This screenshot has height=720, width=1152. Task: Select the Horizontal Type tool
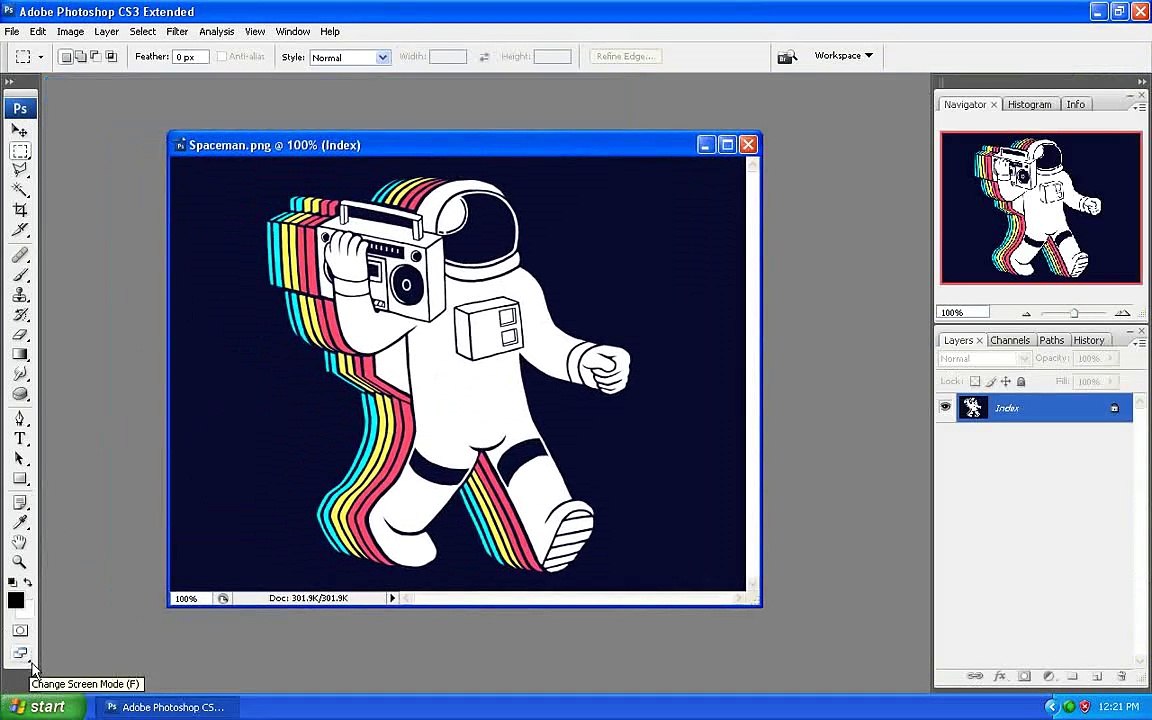[20, 439]
